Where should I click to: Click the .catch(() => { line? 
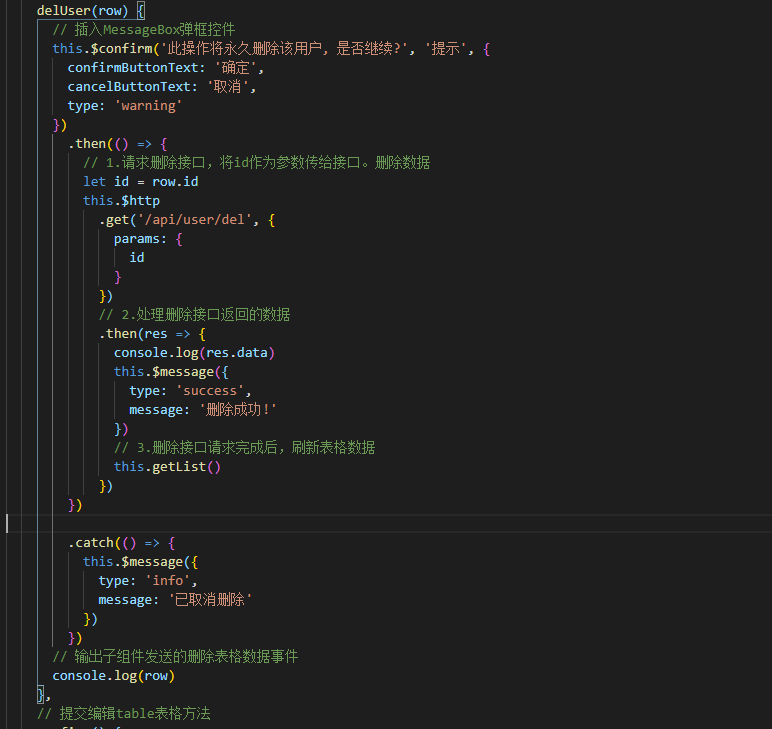pyautogui.click(x=122, y=543)
